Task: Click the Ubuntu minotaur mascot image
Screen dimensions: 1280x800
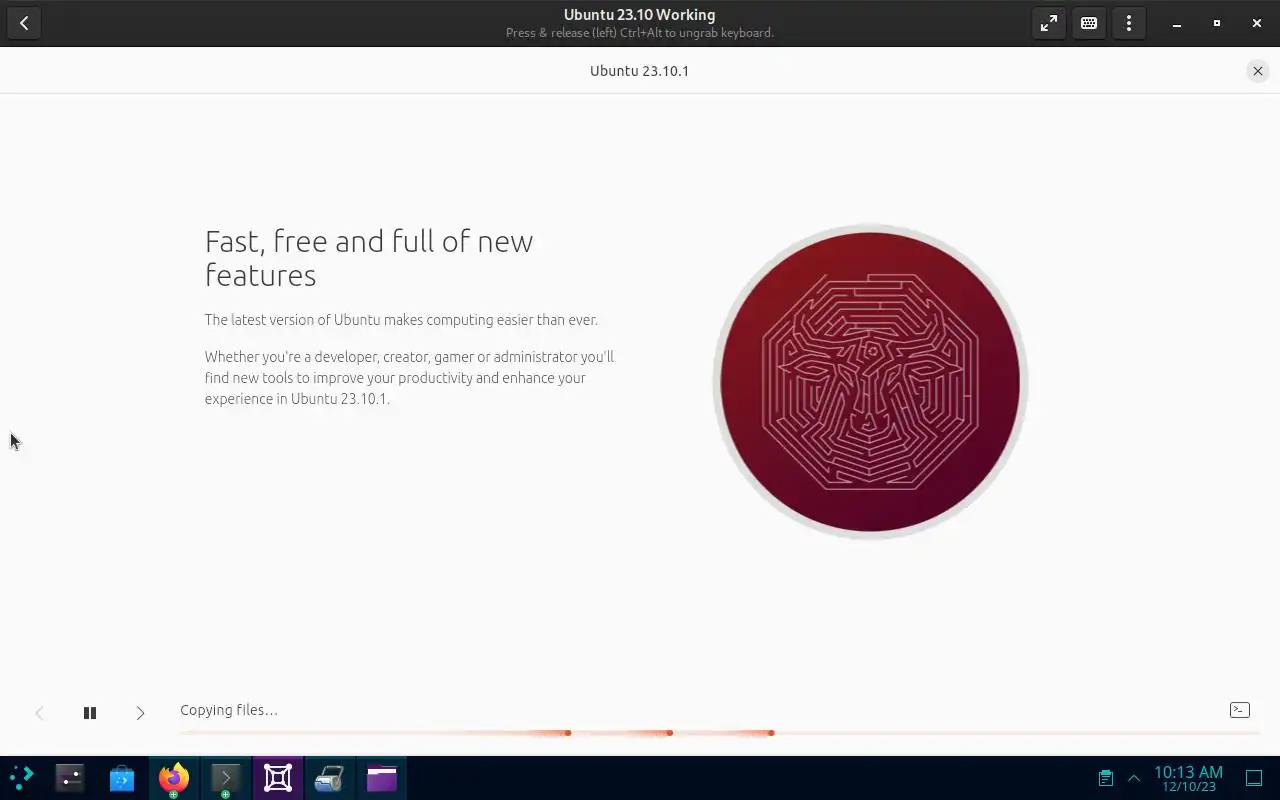Action: tap(870, 382)
